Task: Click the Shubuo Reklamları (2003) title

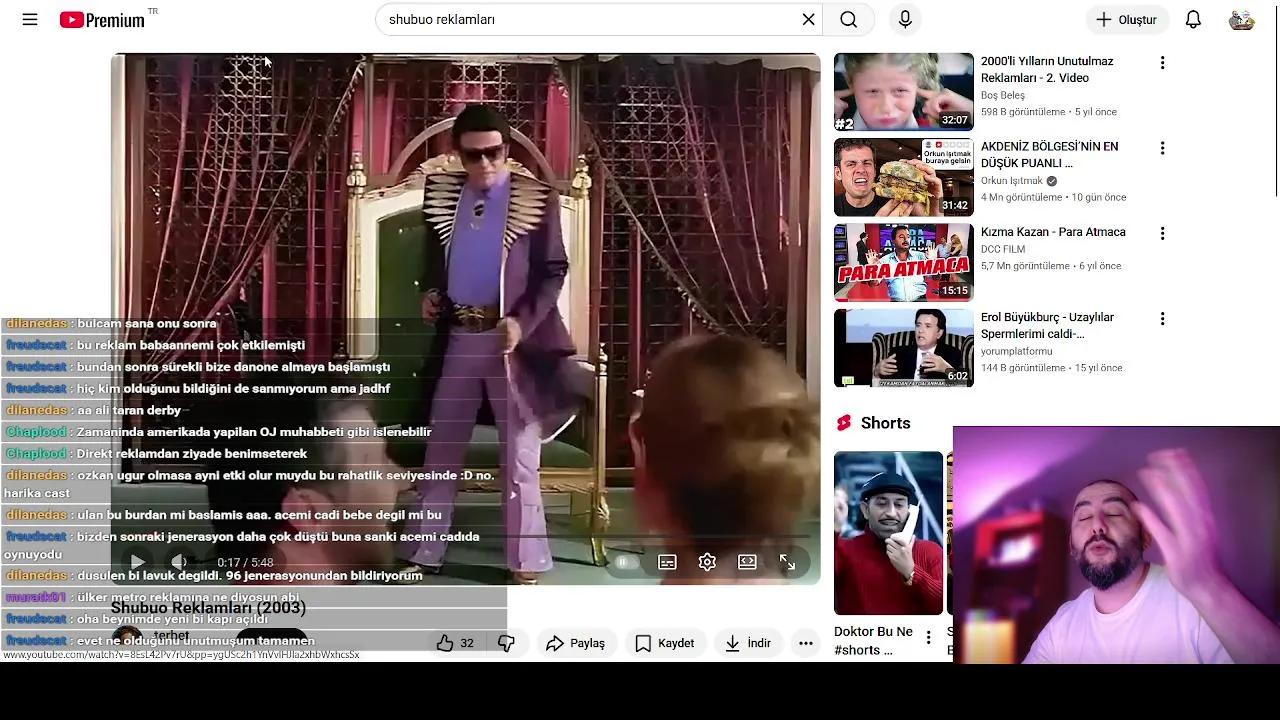Action: coord(208,608)
